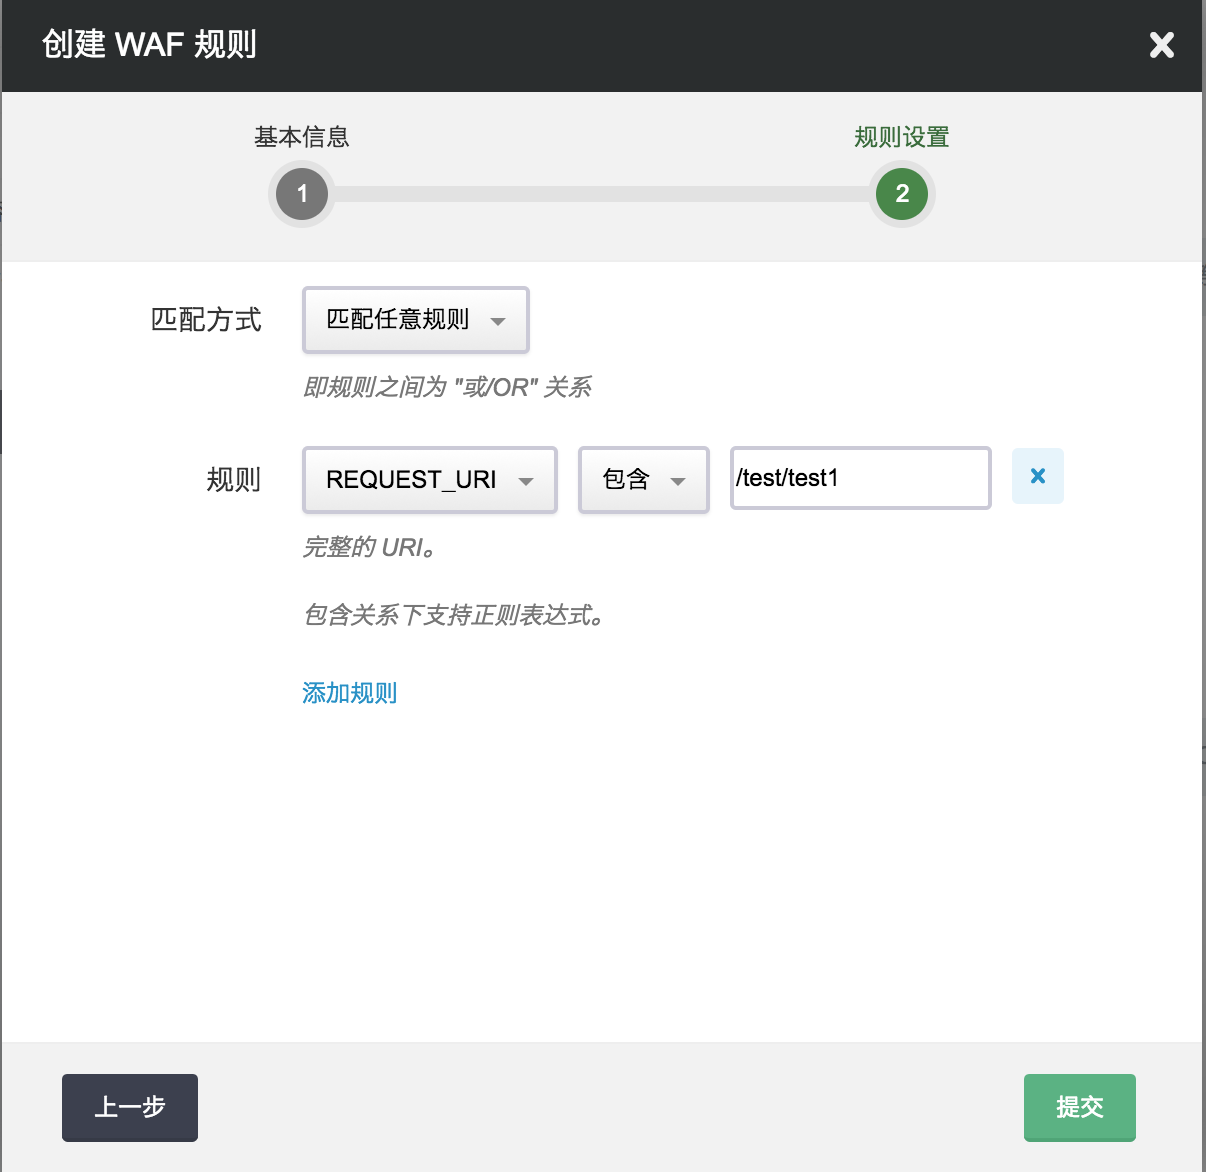Go back with the 上一步 button
1206x1172 pixels.
pos(130,1107)
